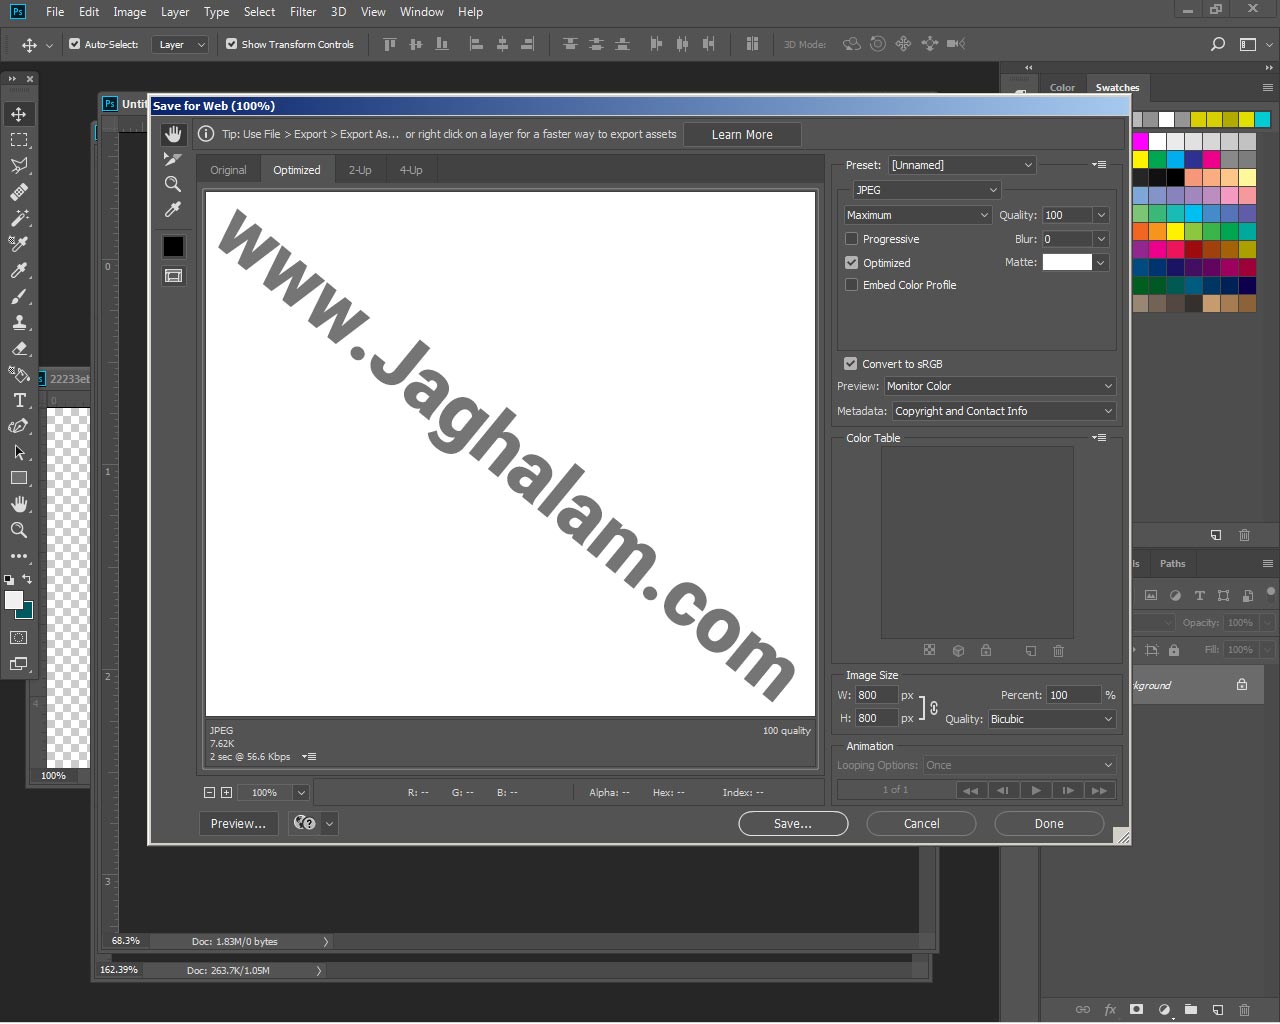Uncheck the Optimized checkbox

click(852, 263)
